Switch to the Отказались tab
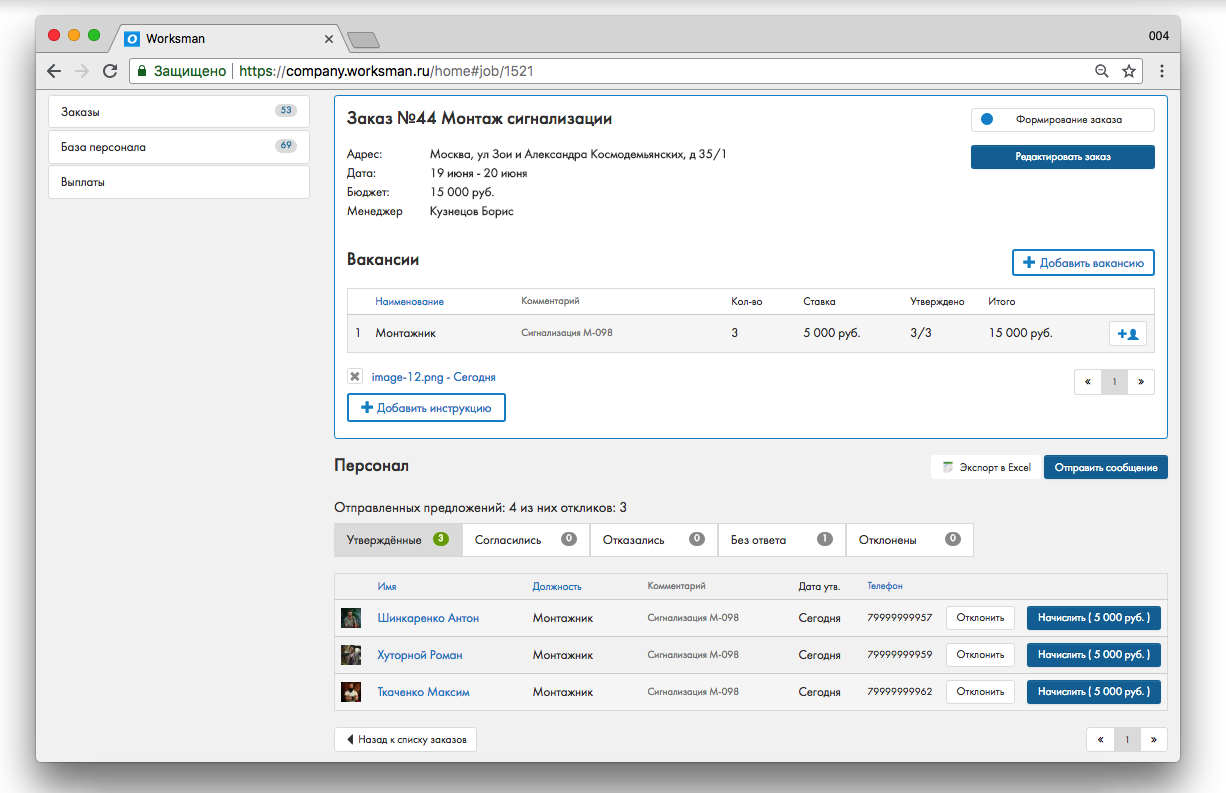The image size is (1226, 793). [x=654, y=540]
